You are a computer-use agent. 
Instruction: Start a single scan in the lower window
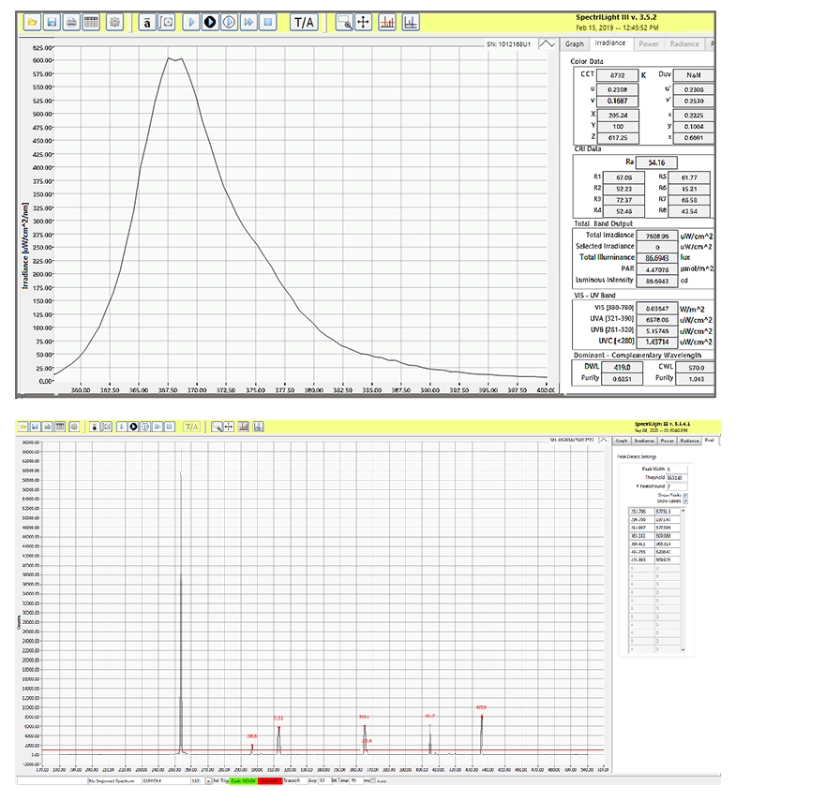pyautogui.click(x=121, y=427)
